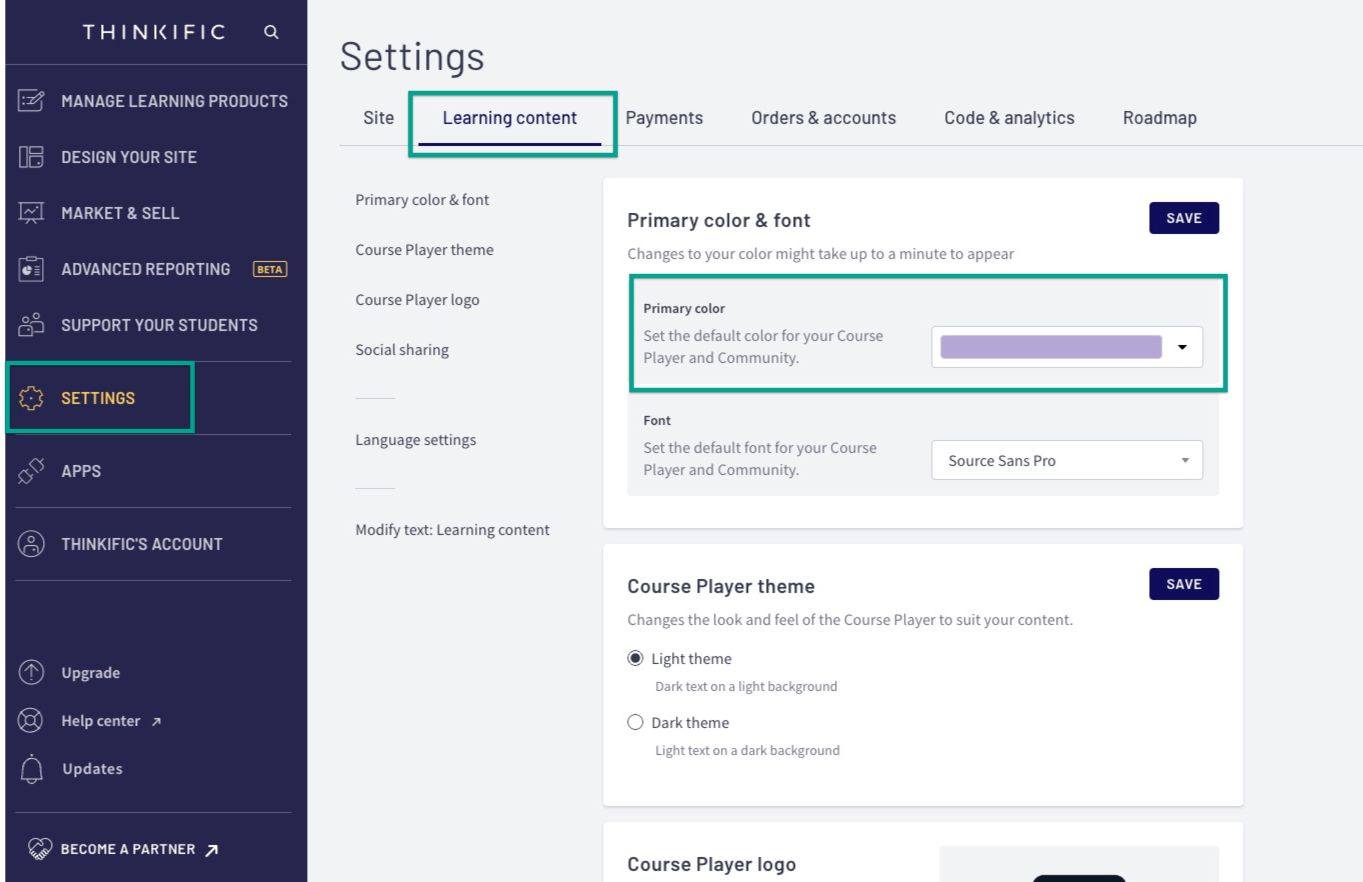Click the Advanced Reporting clipboard icon
Viewport: 1363px width, 882px height.
(32, 269)
